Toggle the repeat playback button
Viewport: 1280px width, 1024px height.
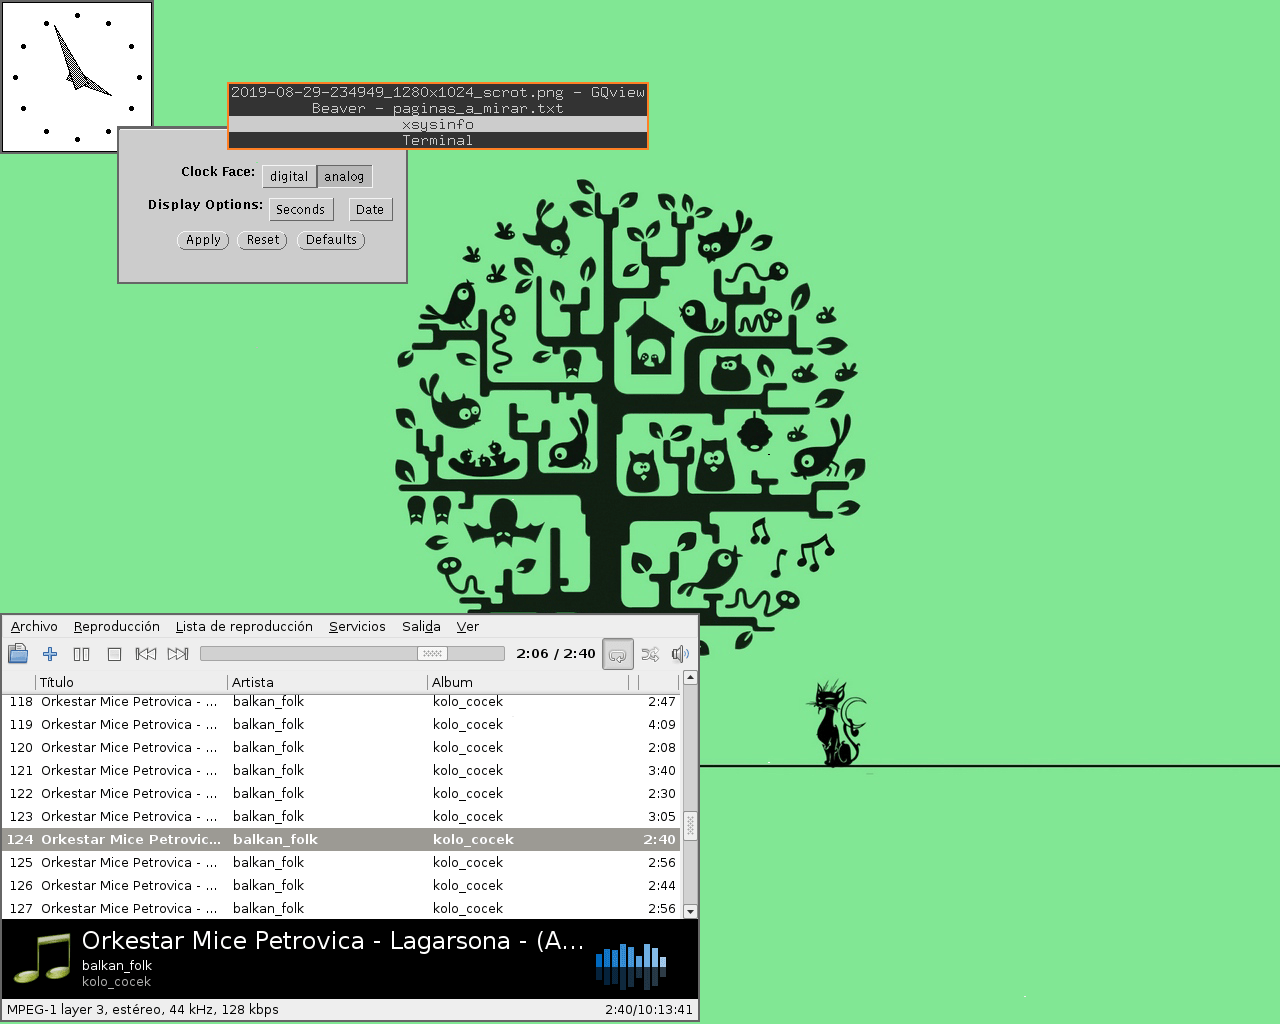pyautogui.click(x=618, y=654)
